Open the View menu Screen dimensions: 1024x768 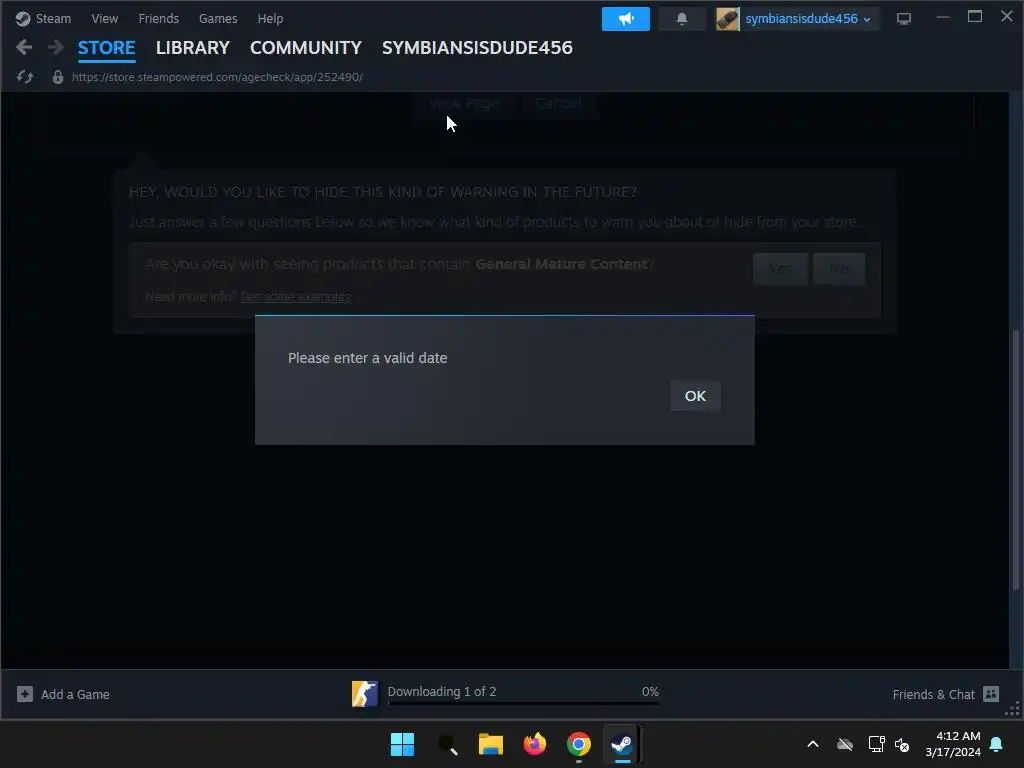pyautogui.click(x=104, y=18)
